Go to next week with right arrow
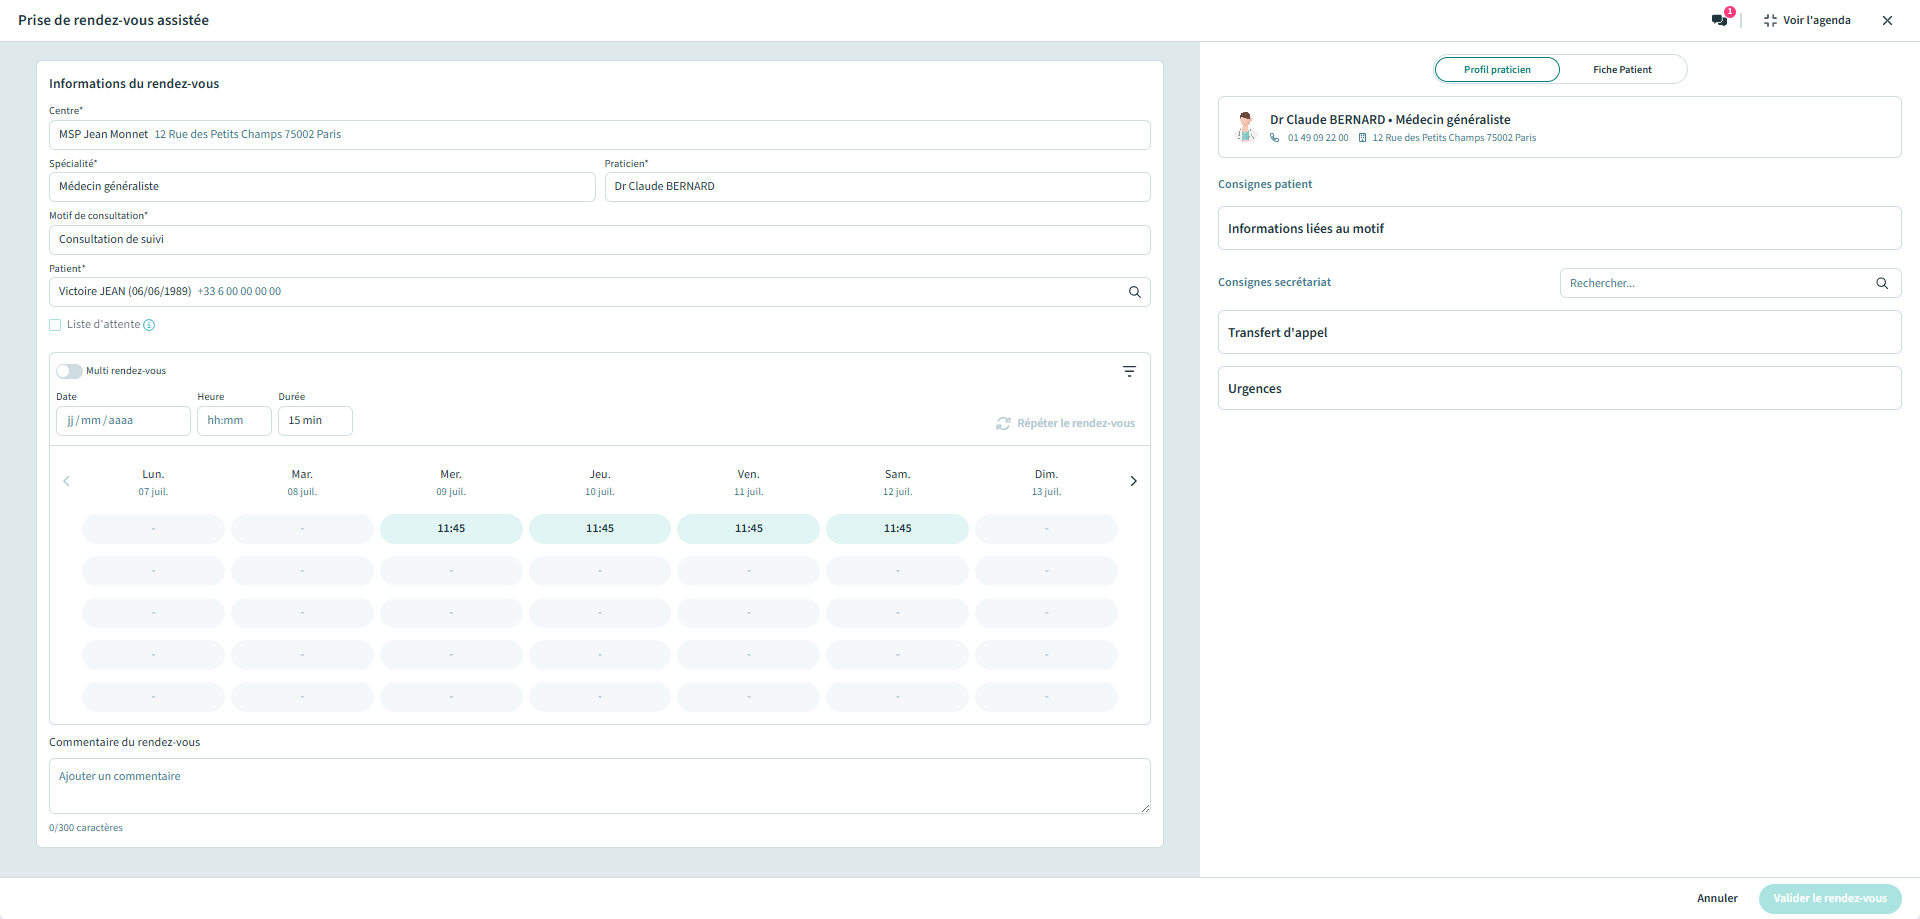1920x919 pixels. pos(1133,481)
